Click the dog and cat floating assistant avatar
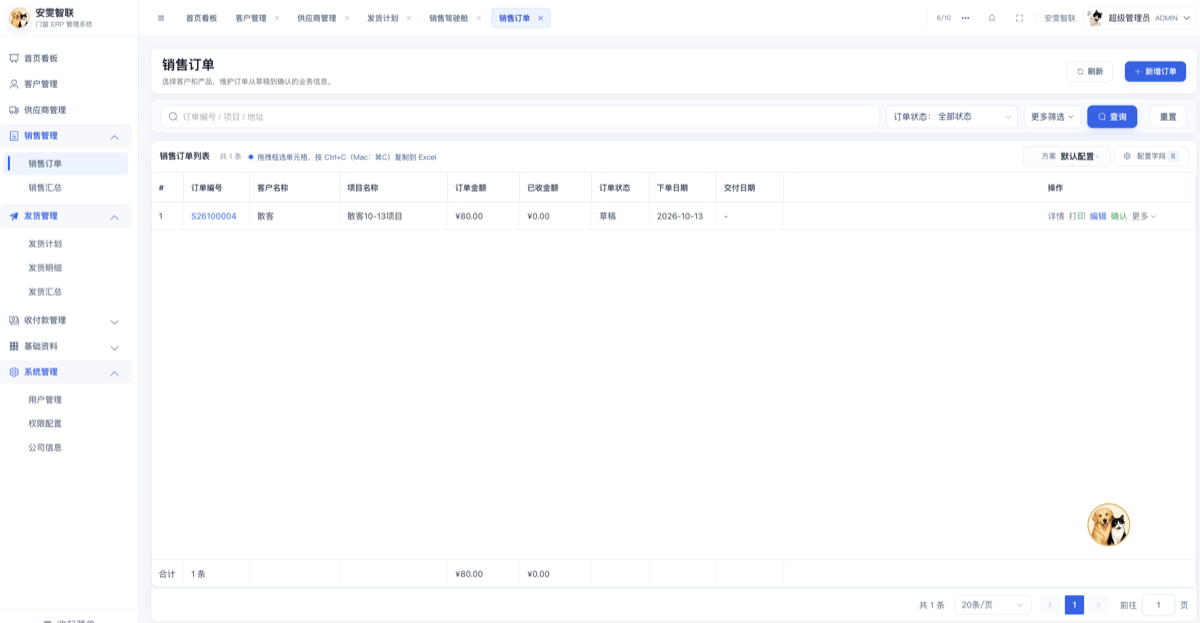This screenshot has width=1200, height=623. 1108,524
